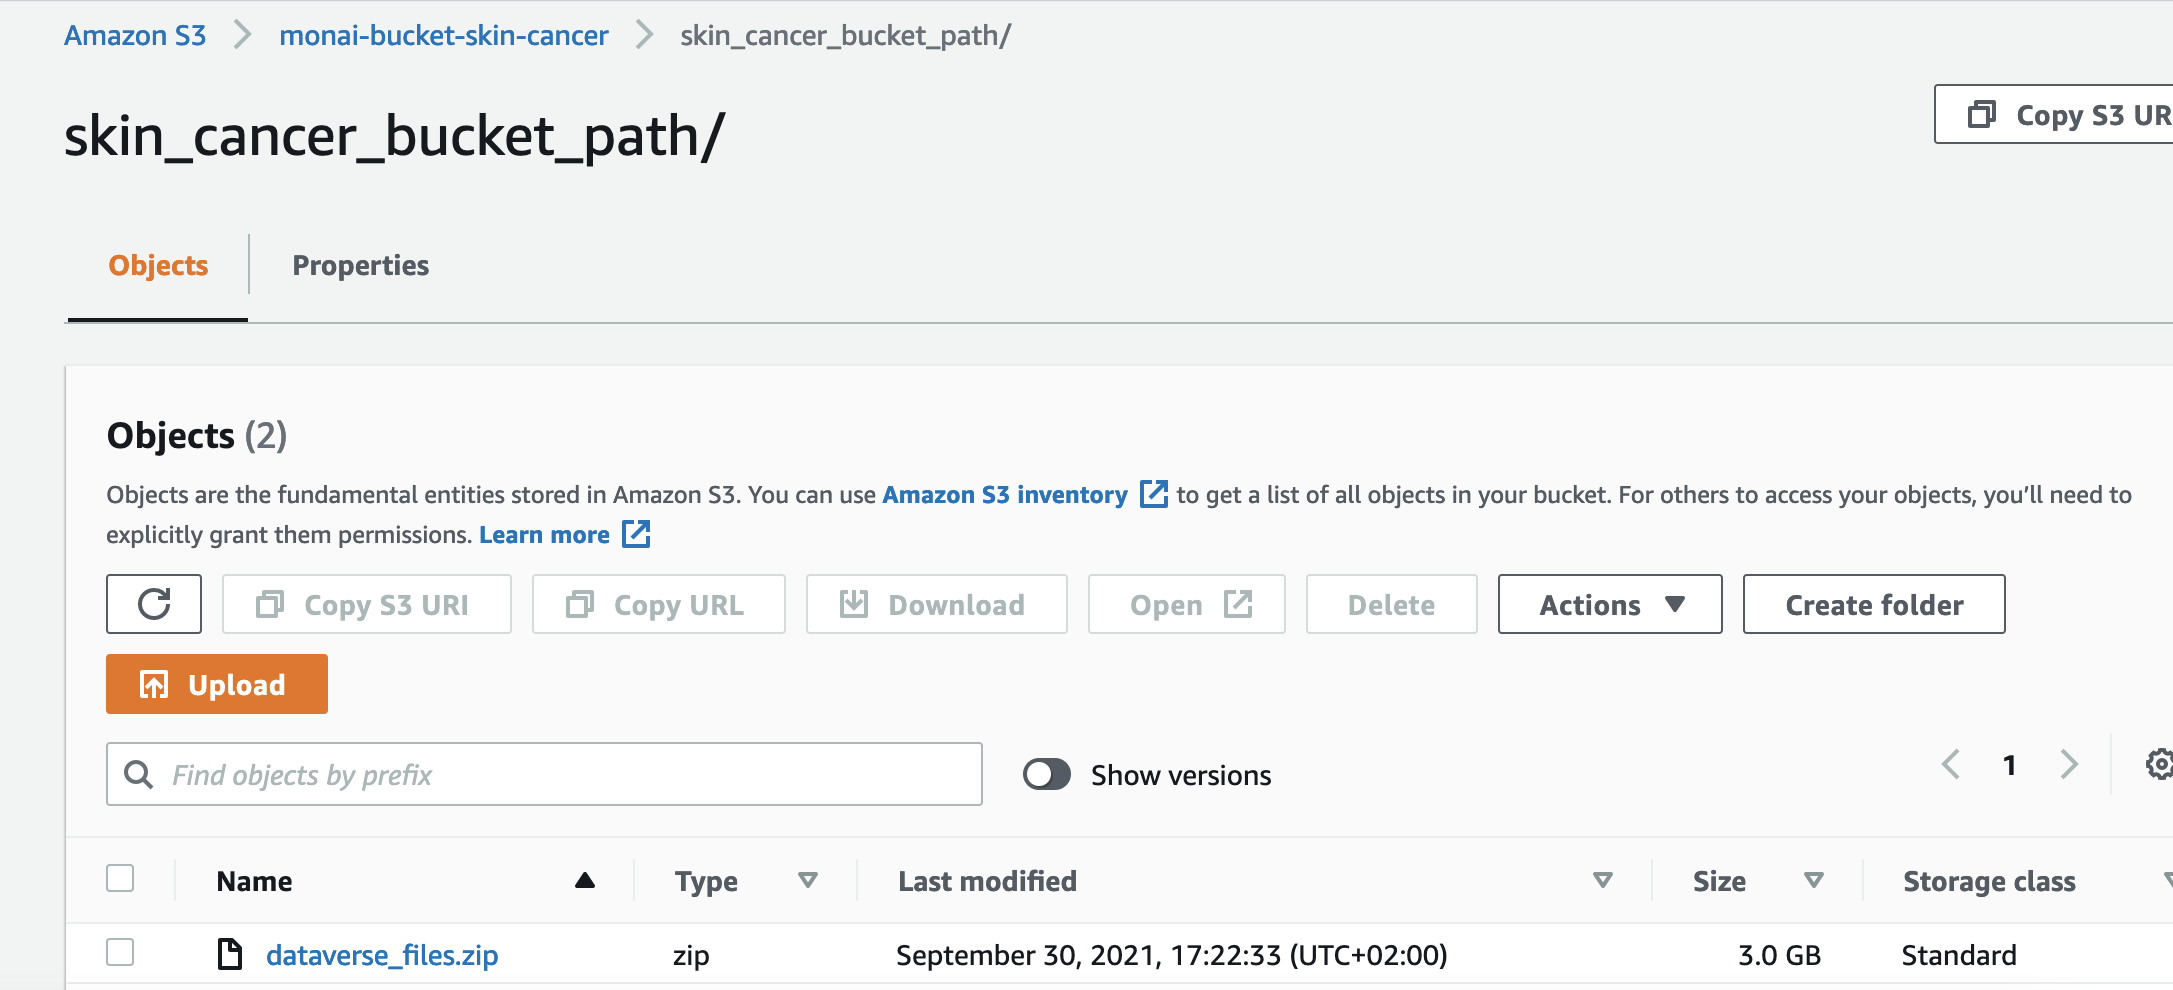Click the Standard storage class cell
This screenshot has width=2173, height=990.
click(x=1958, y=955)
